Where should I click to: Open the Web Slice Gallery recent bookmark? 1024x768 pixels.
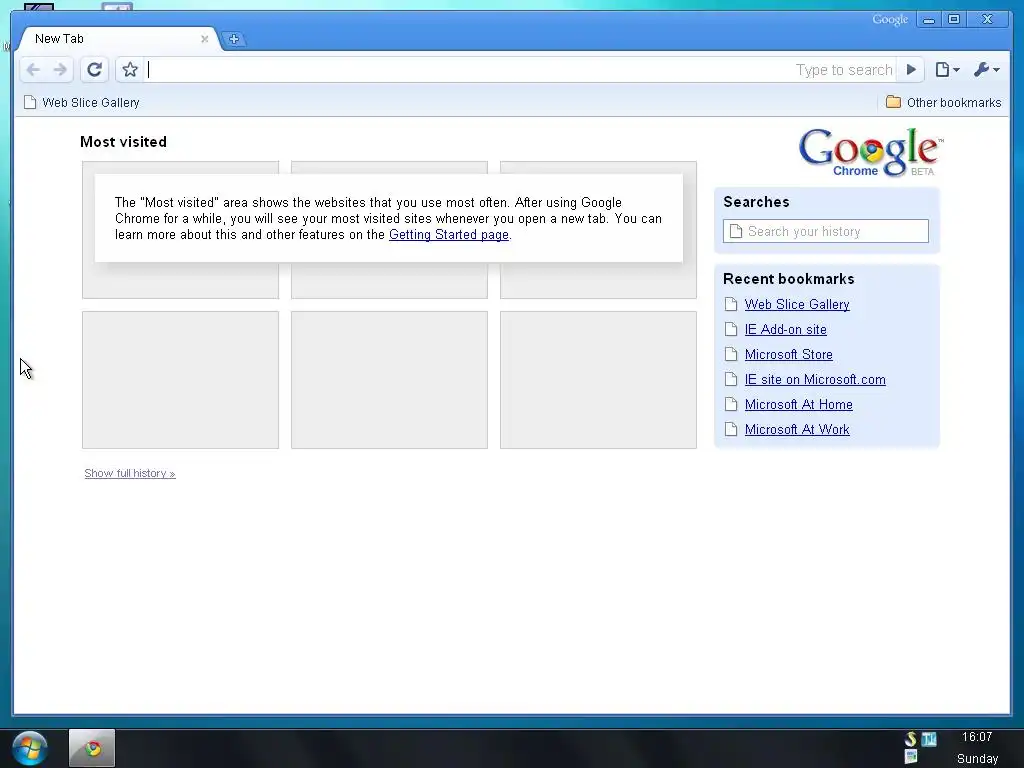pyautogui.click(x=797, y=304)
